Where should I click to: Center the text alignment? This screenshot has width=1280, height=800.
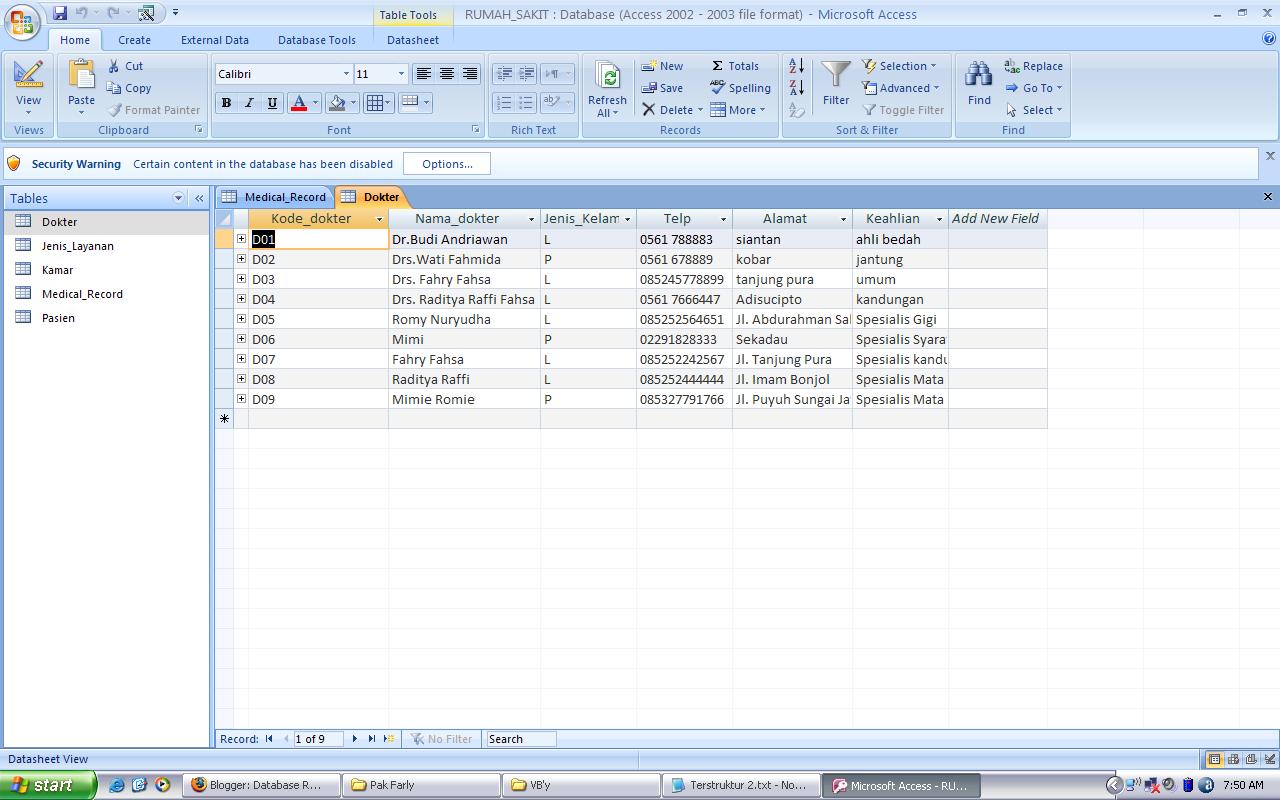(x=447, y=74)
